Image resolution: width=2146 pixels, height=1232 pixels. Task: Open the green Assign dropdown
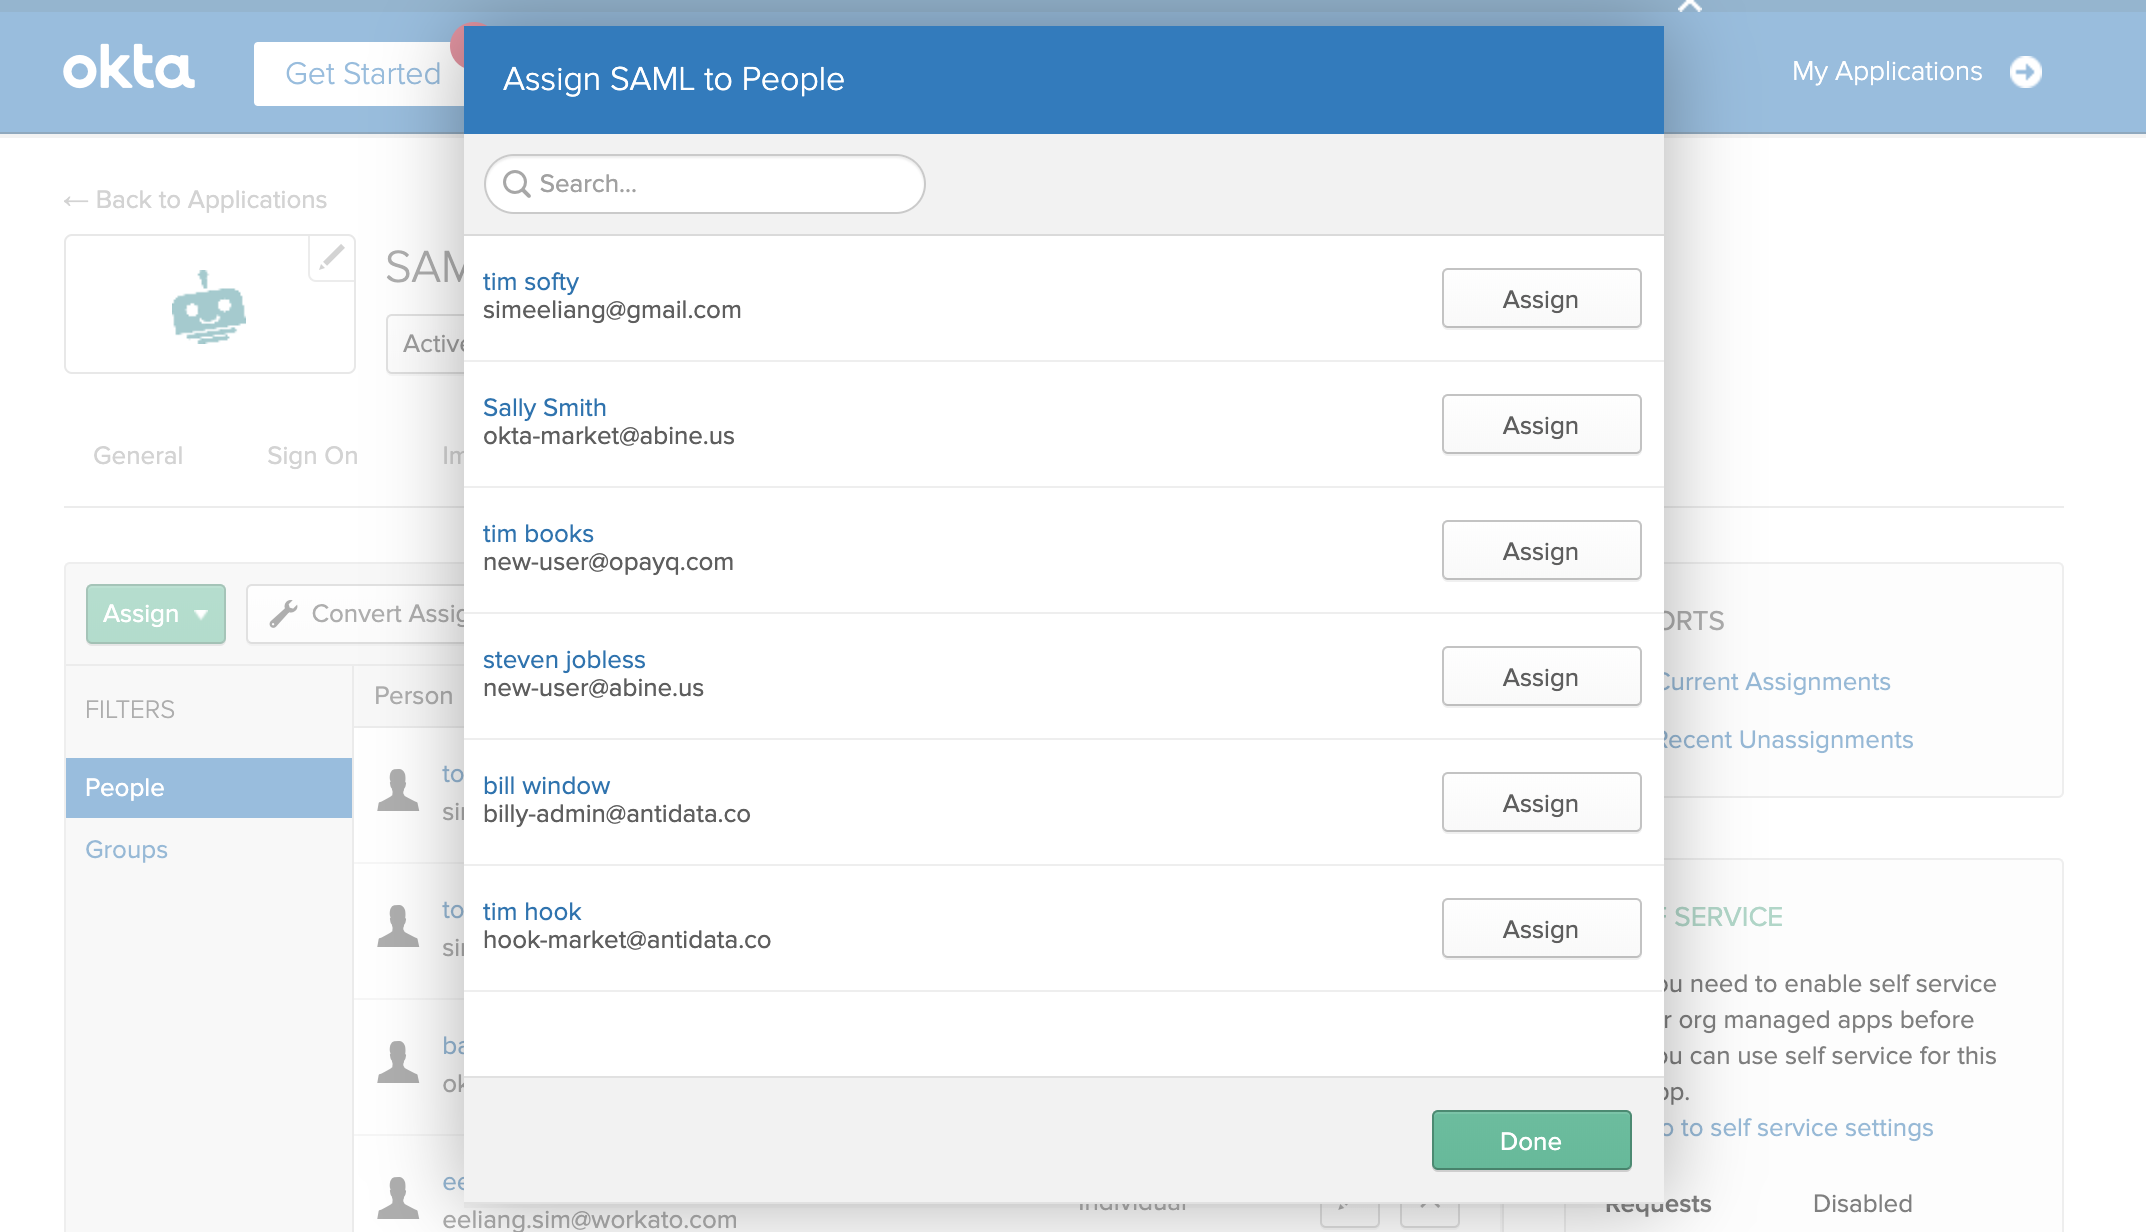pyautogui.click(x=155, y=614)
